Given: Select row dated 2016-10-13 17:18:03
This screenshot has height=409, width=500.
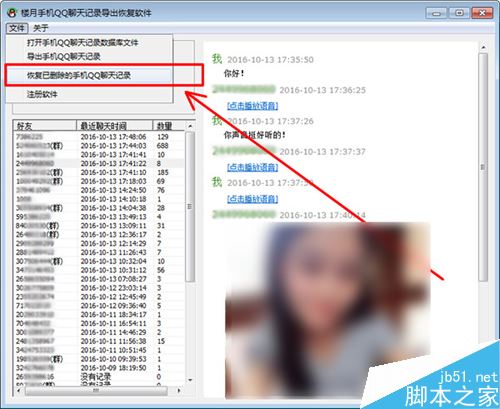Looking at the screenshot, I should pyautogui.click(x=99, y=181).
